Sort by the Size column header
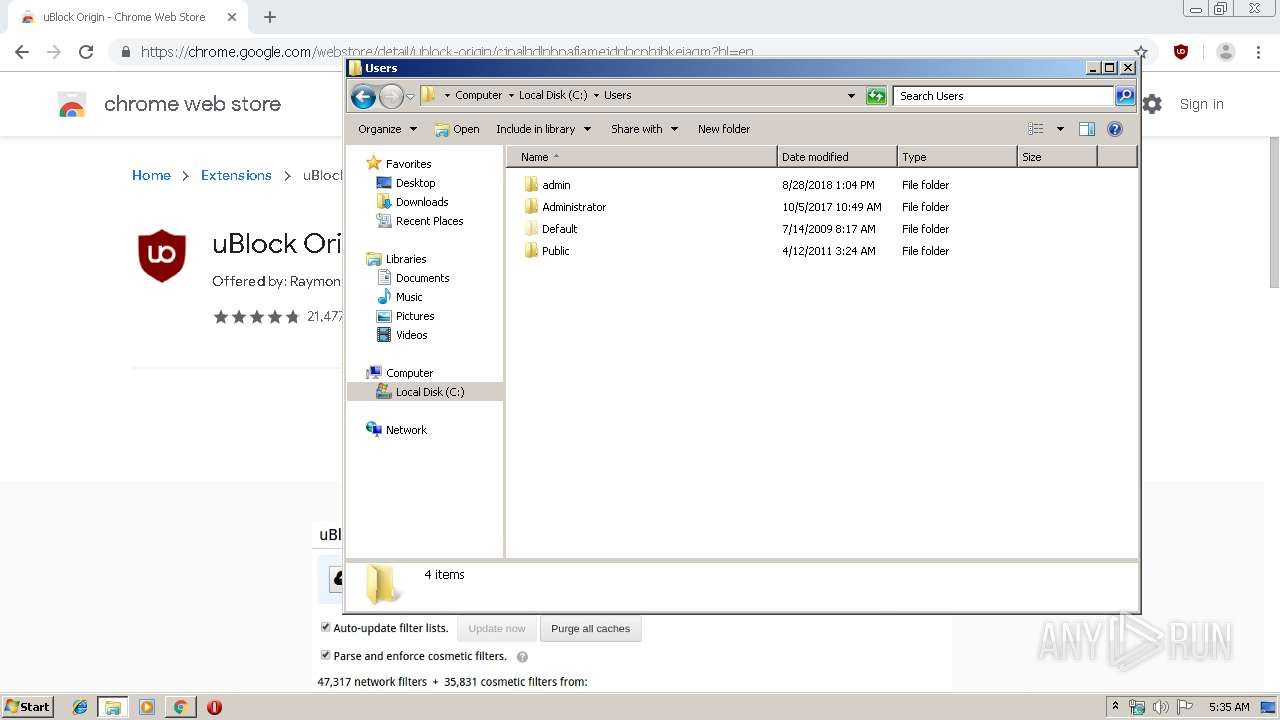 [x=1057, y=157]
